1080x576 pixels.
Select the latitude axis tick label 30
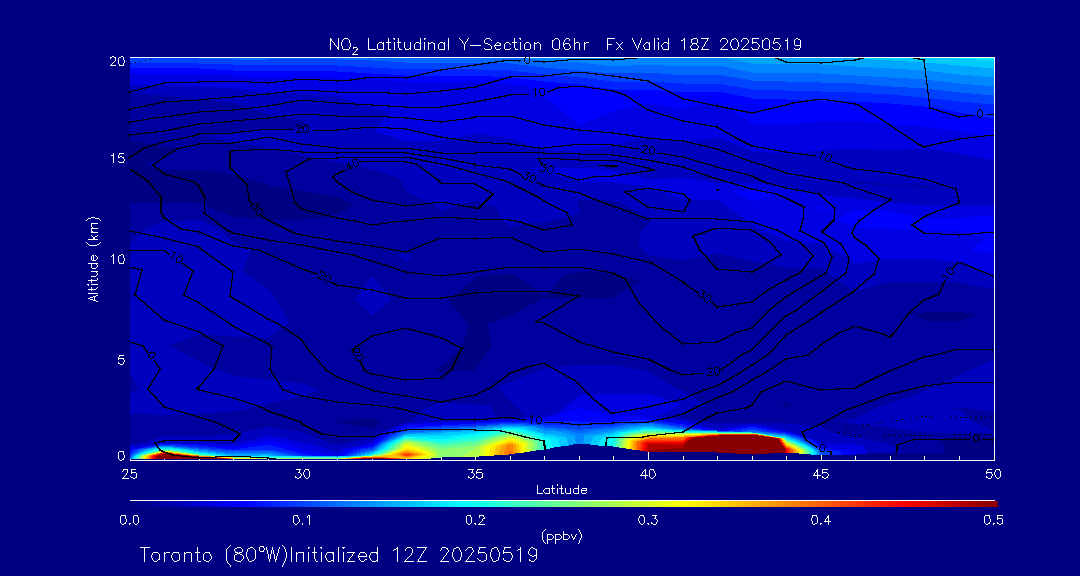pyautogui.click(x=302, y=473)
